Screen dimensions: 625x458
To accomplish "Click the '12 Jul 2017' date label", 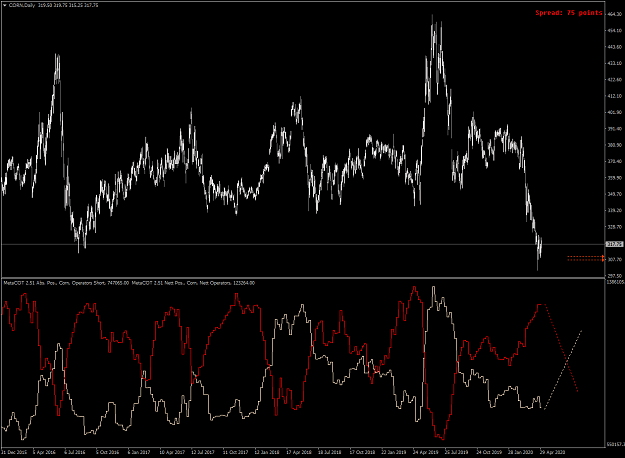I will 202,452.
